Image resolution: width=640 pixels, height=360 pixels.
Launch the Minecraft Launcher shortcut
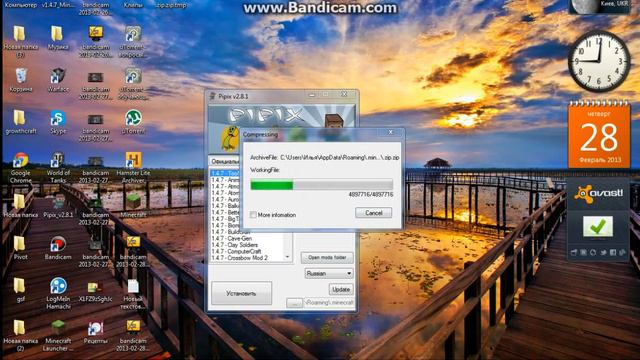(58, 336)
